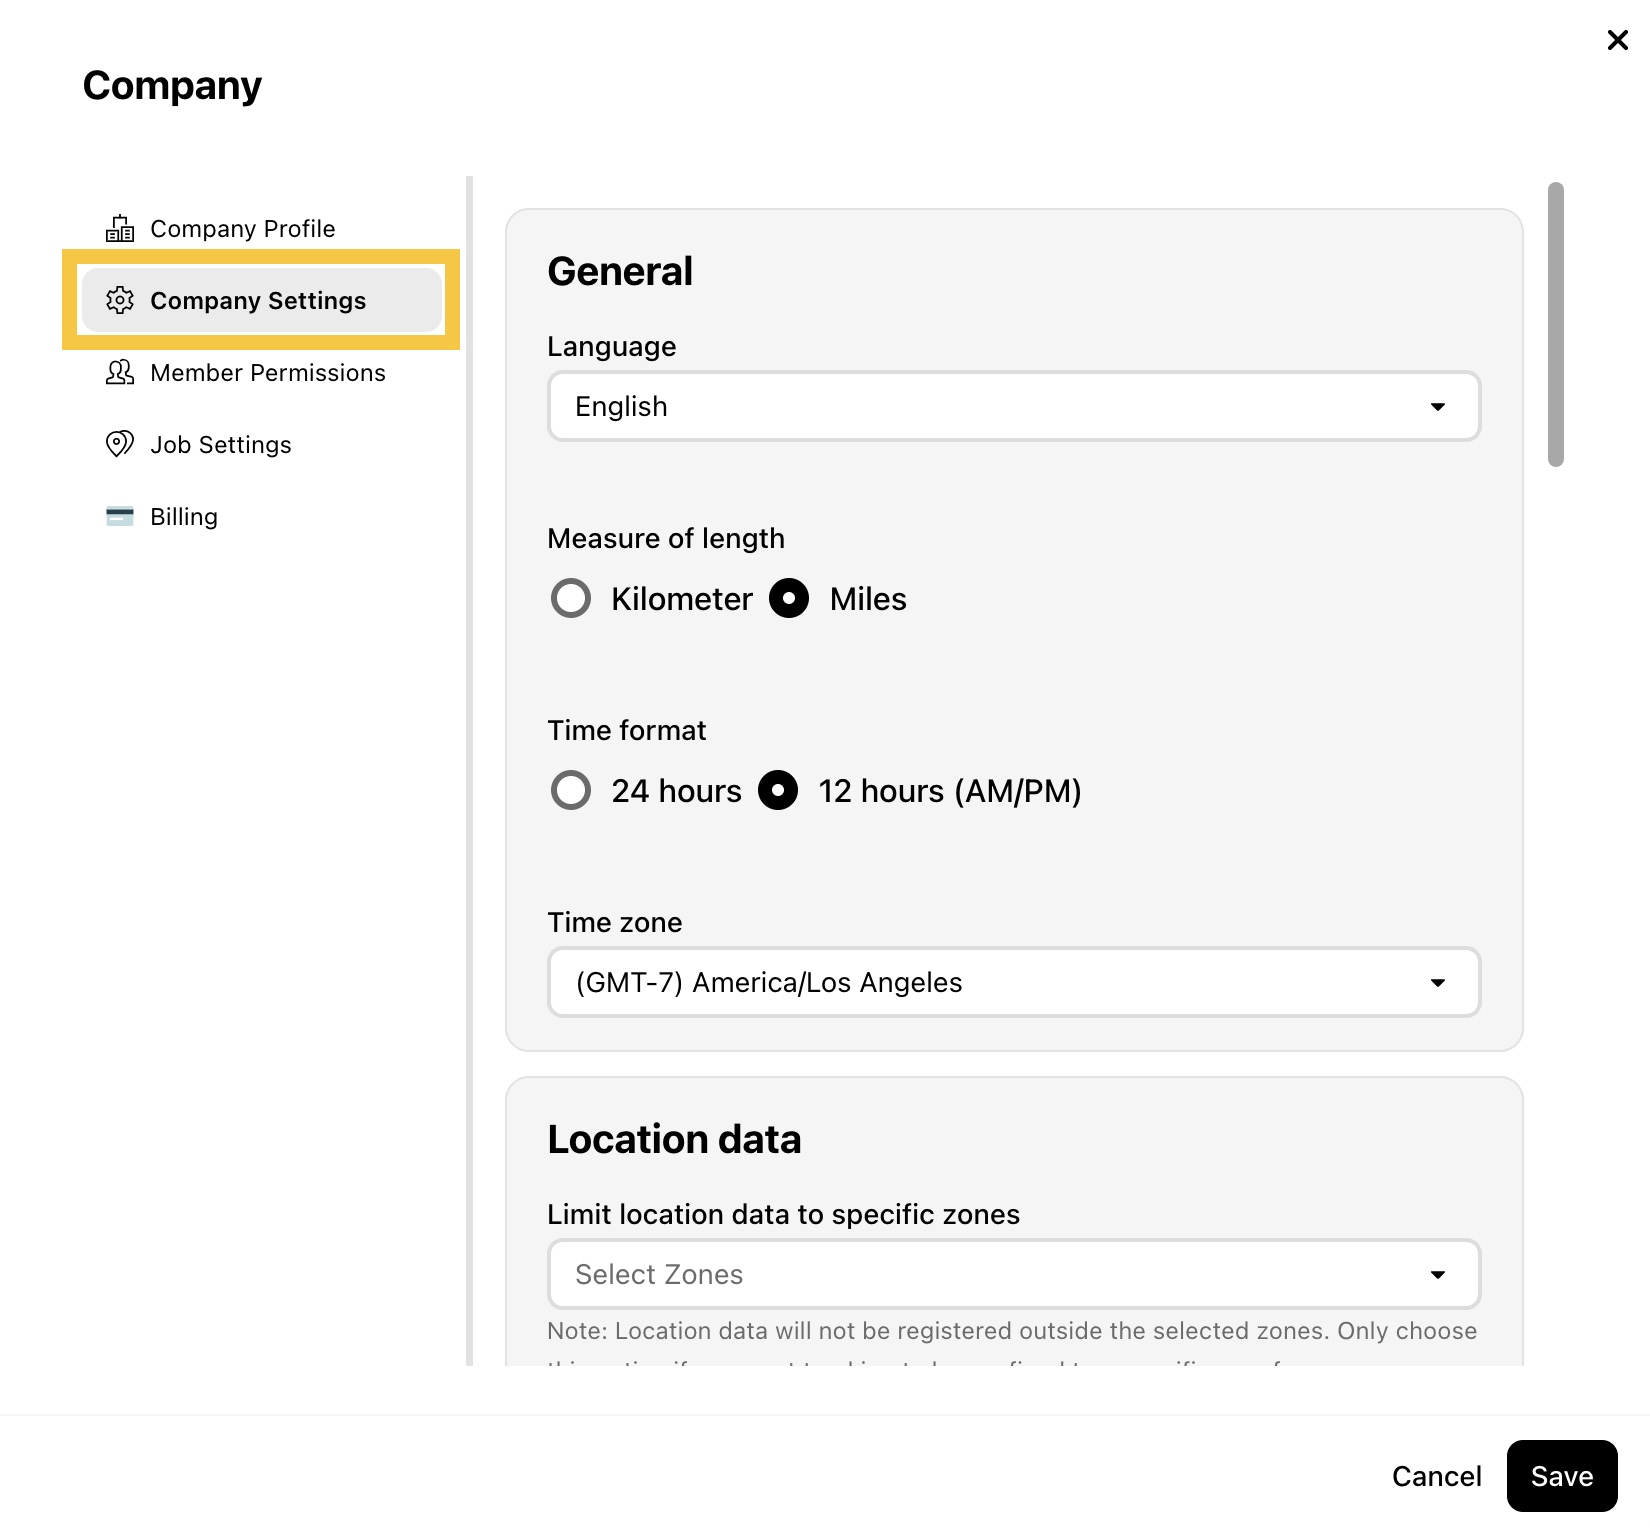Click the 'Time zone' label
The image size is (1650, 1528).
[615, 923]
